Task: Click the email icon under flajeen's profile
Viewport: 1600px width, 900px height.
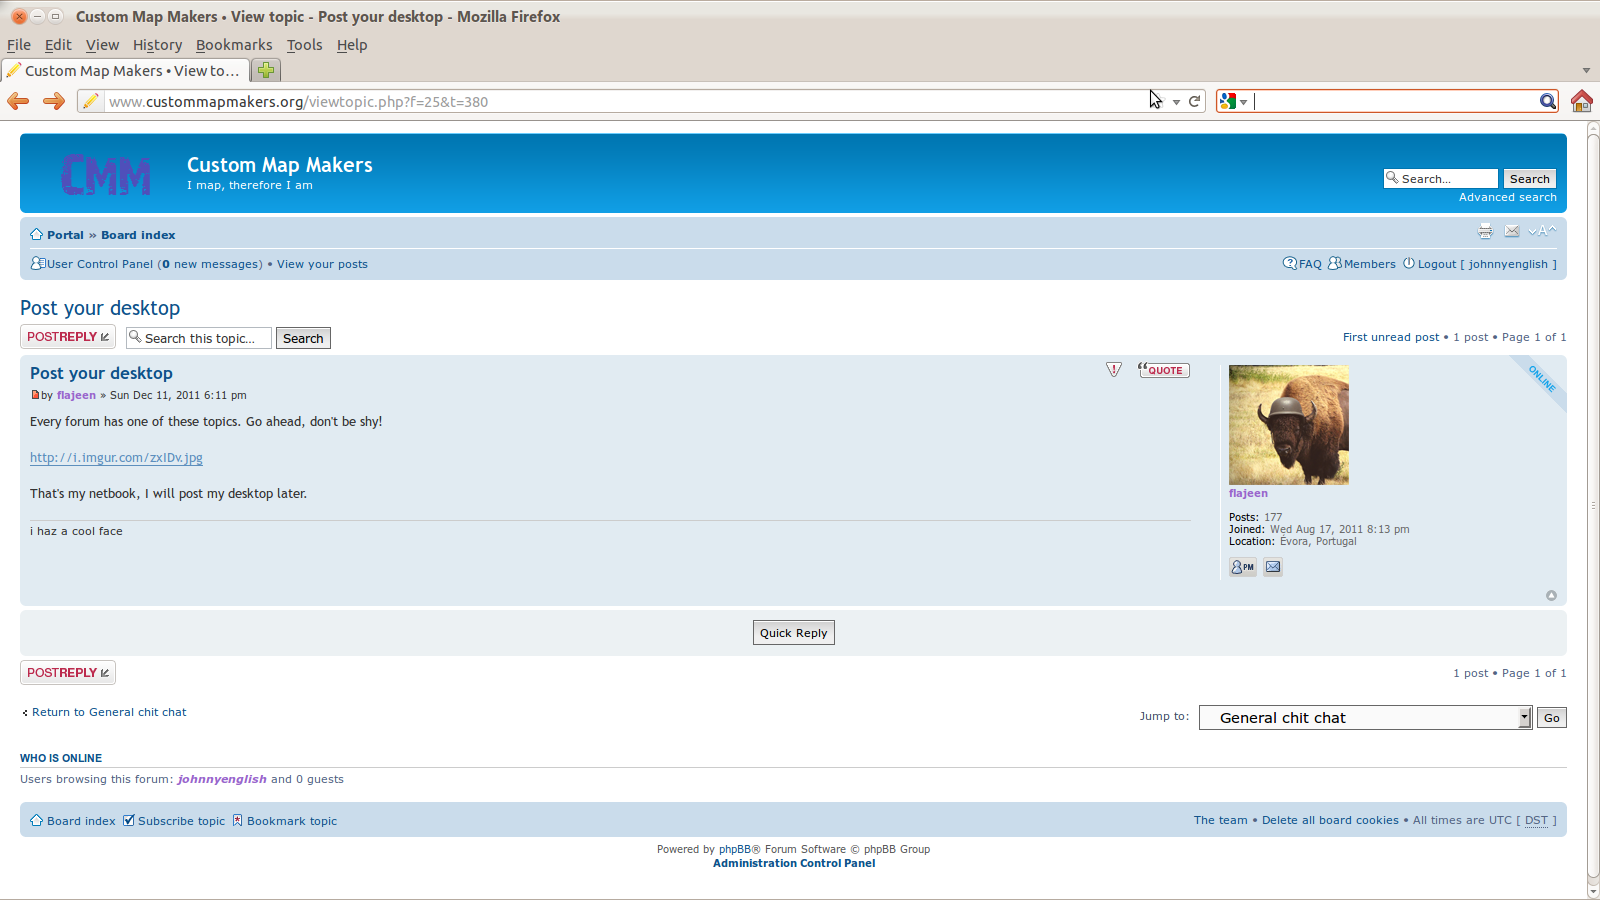Action: [x=1273, y=567]
